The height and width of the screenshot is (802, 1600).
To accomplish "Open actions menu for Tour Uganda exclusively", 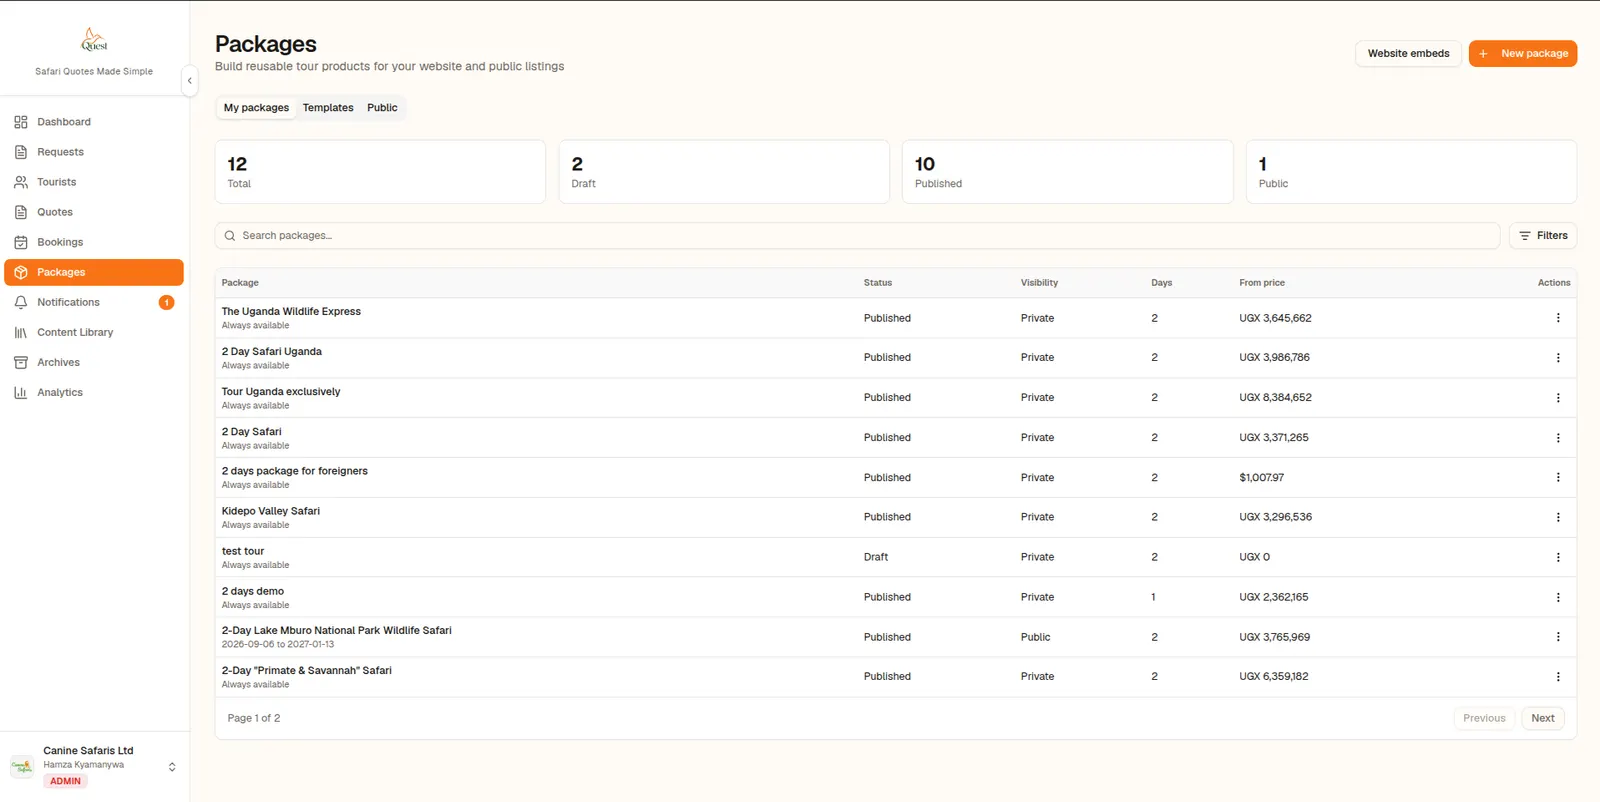I will click(1557, 397).
